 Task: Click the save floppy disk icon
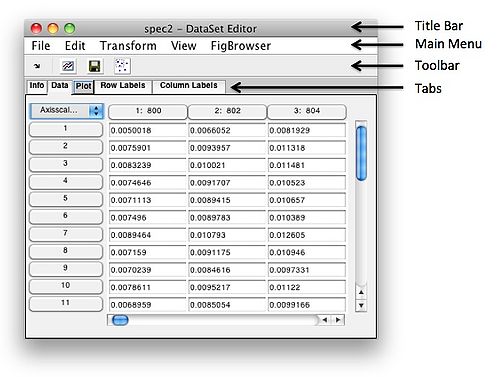[94, 66]
